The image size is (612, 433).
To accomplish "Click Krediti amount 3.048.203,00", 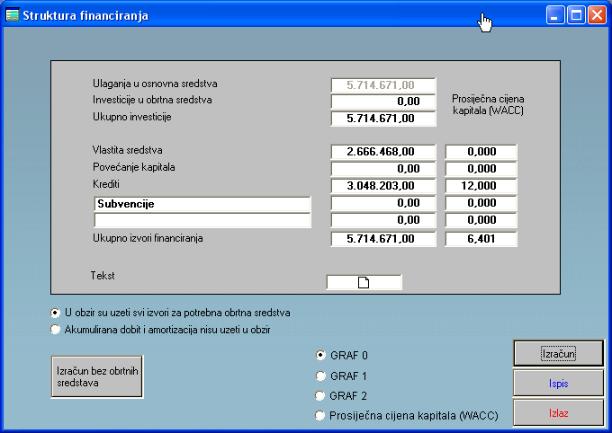I will point(383,185).
